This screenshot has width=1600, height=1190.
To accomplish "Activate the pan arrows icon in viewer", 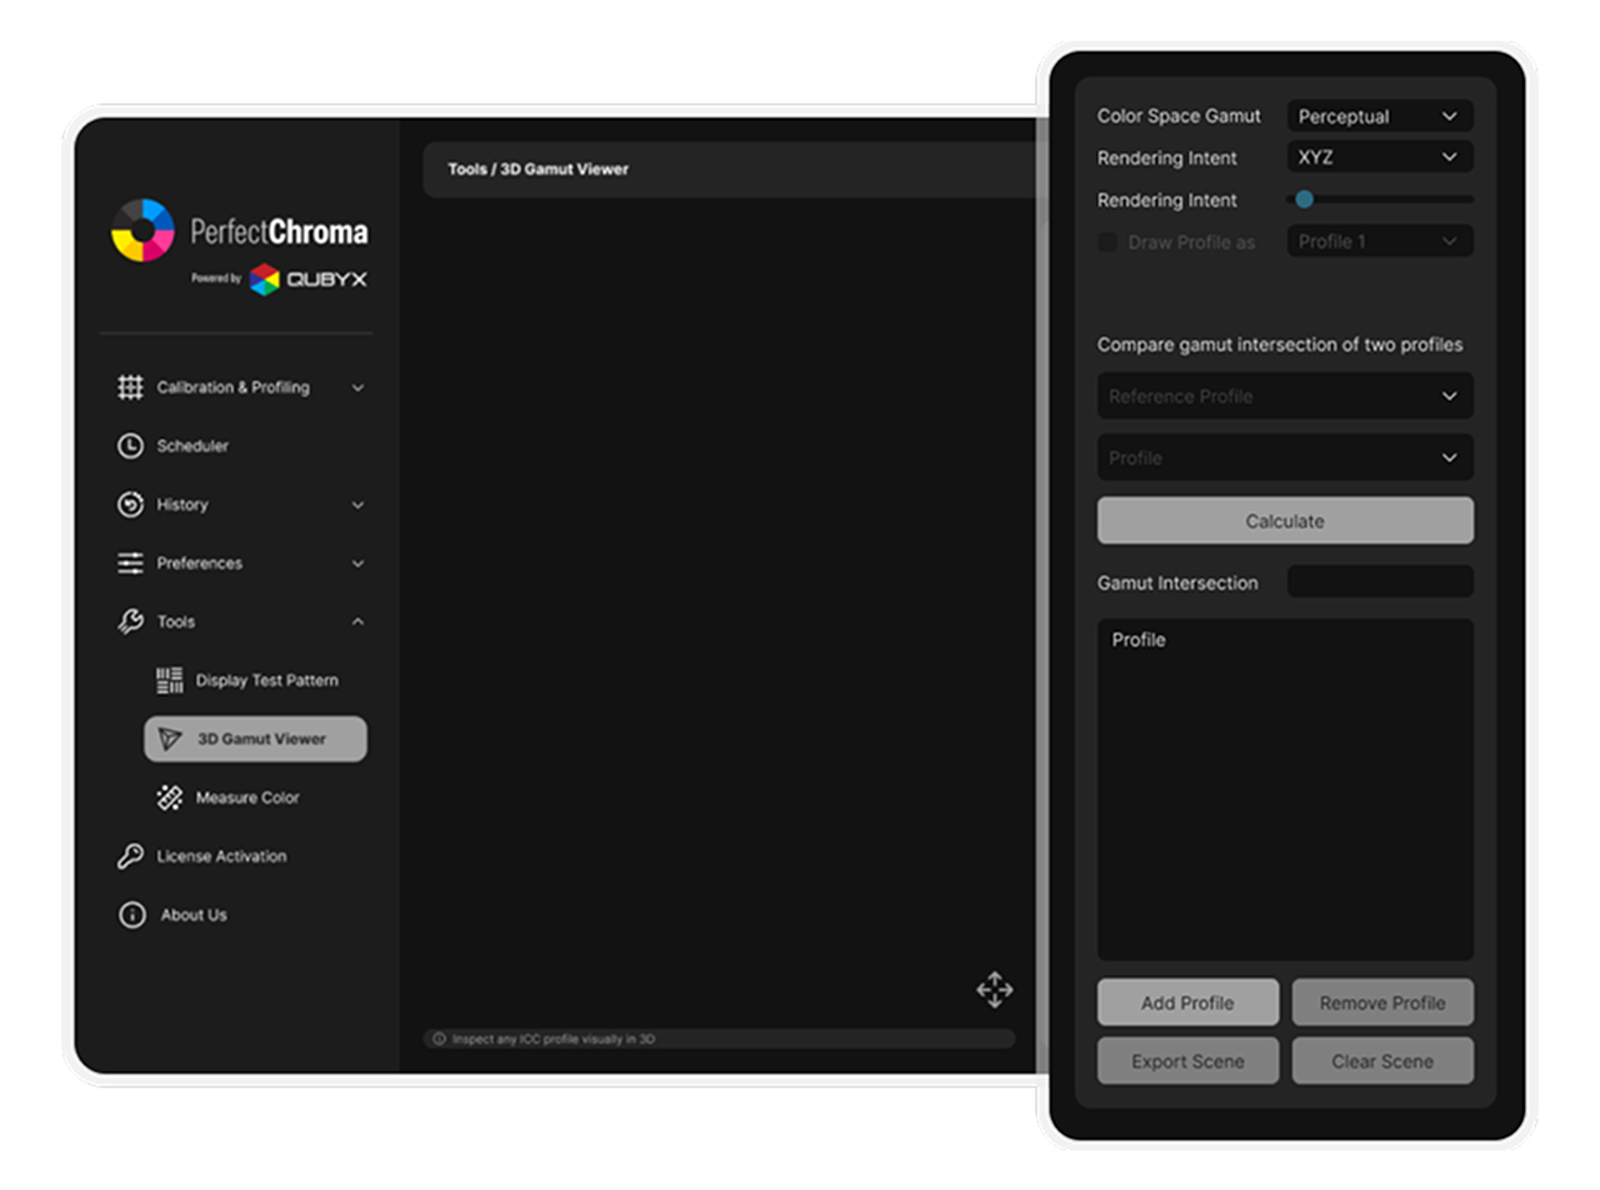I will [x=995, y=990].
